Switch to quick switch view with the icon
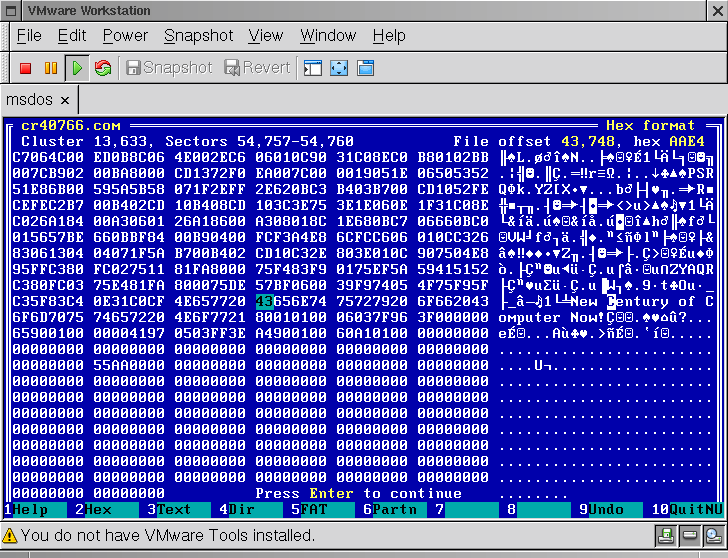The height and width of the screenshot is (558, 728). coord(365,68)
